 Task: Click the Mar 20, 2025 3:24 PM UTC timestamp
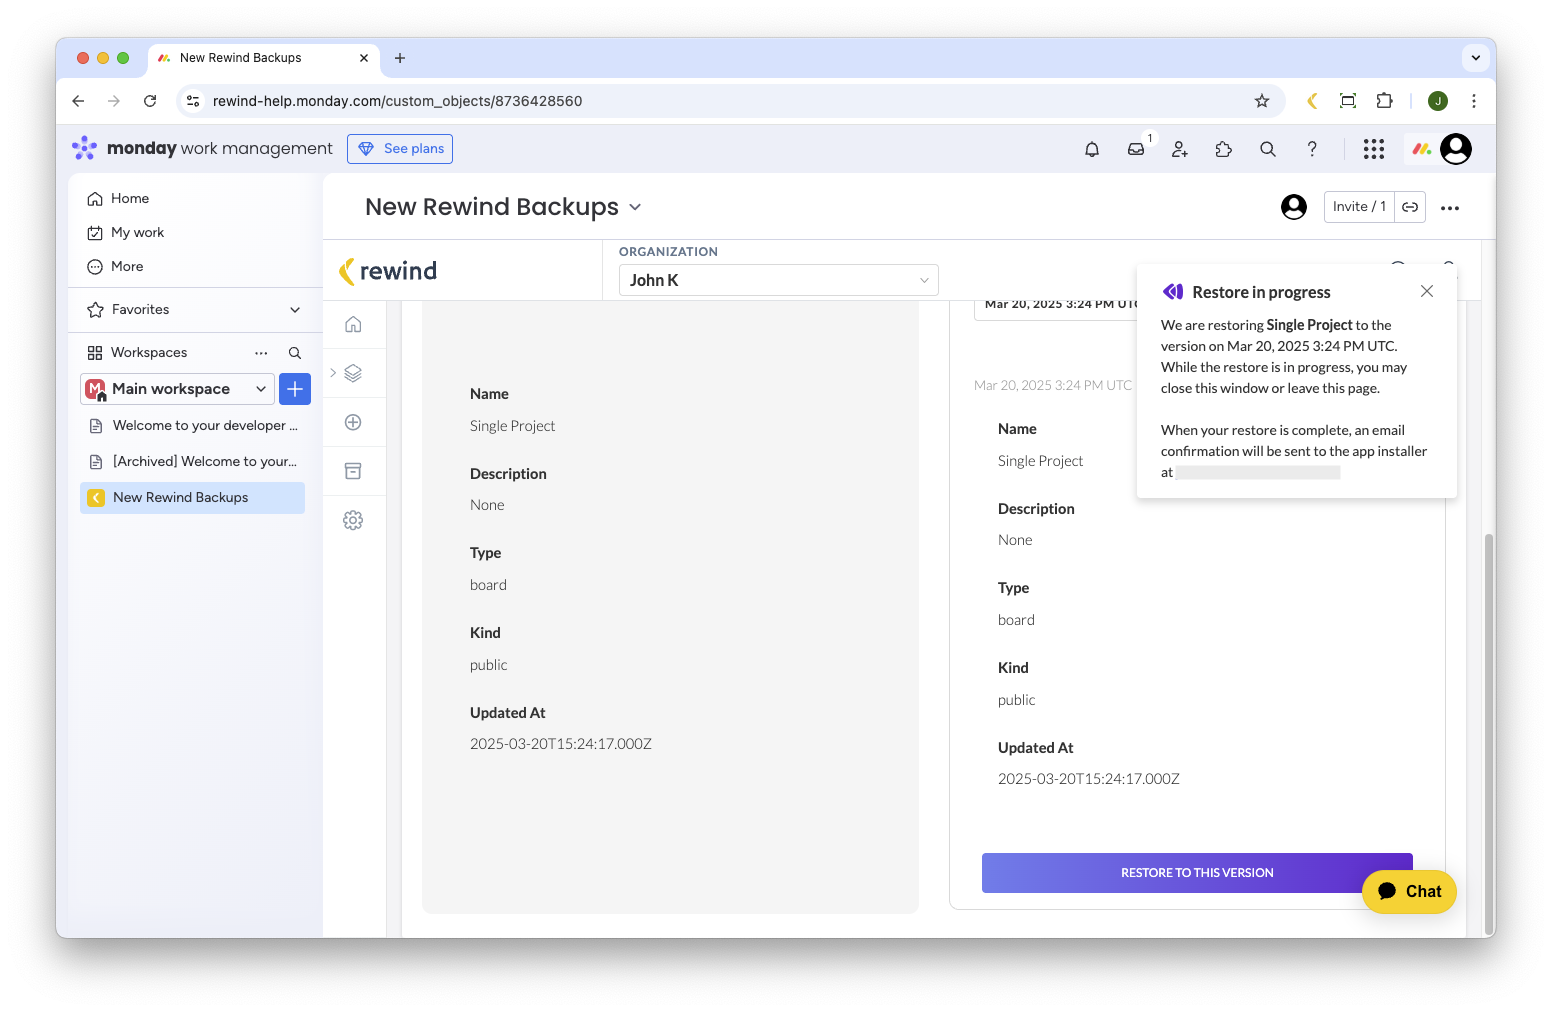[x=1053, y=386]
